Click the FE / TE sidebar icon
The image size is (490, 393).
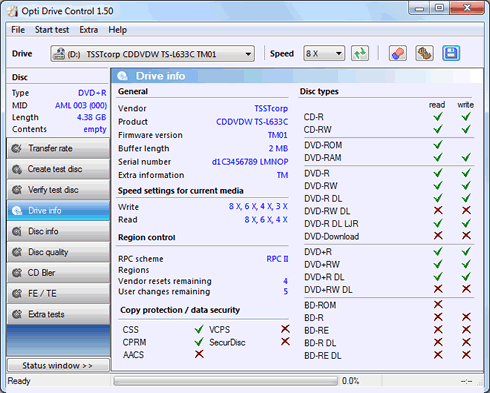coord(17,294)
